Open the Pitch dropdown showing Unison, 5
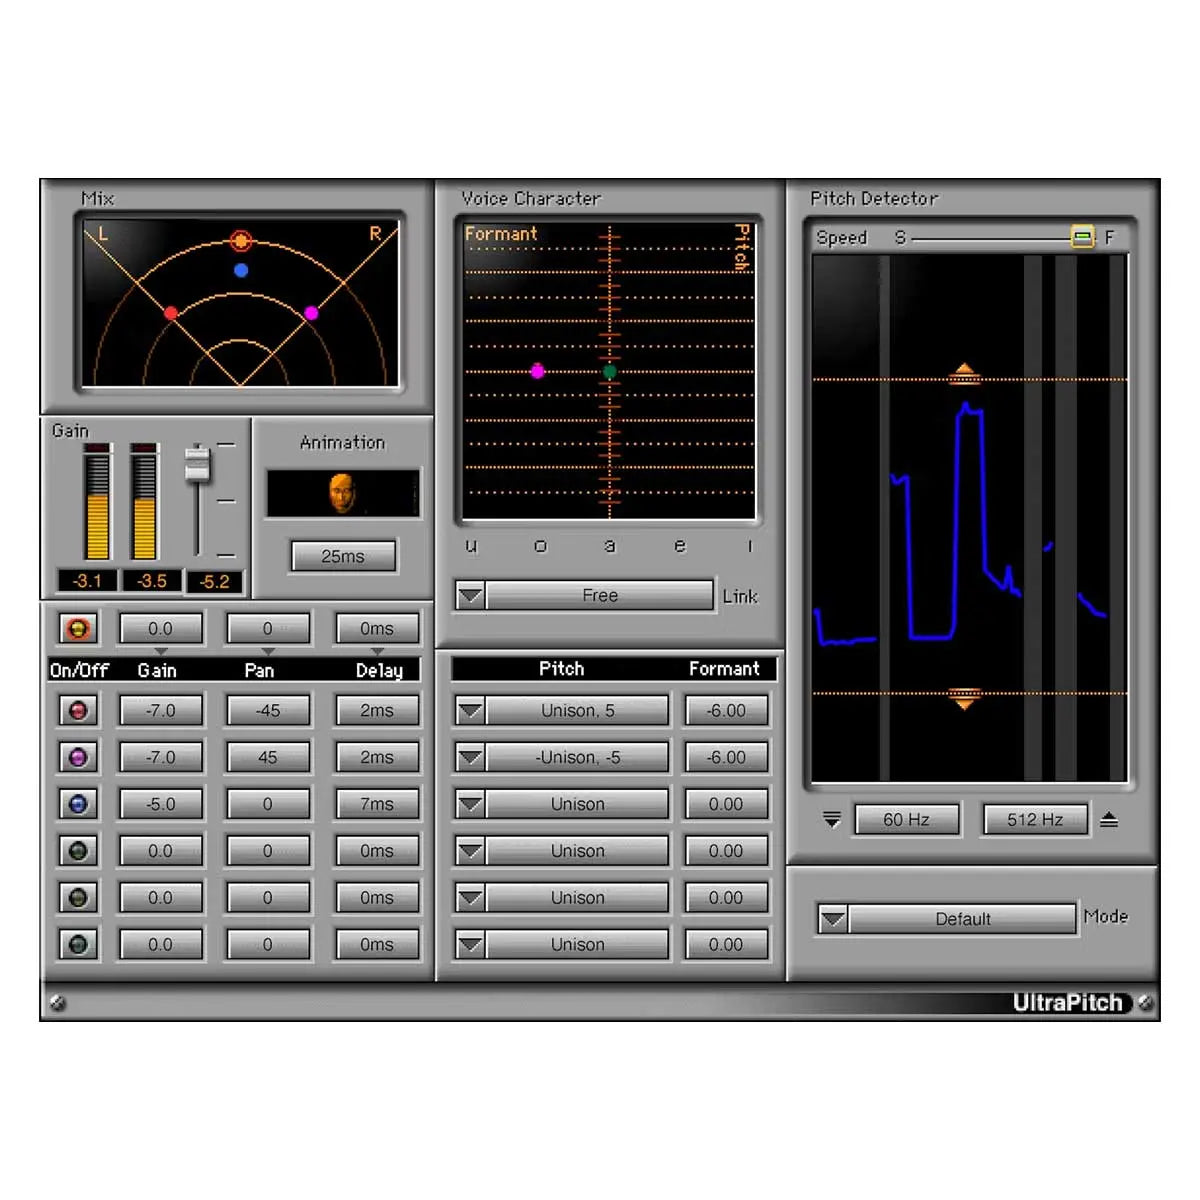Viewport: 1200px width, 1200px height. [470, 710]
